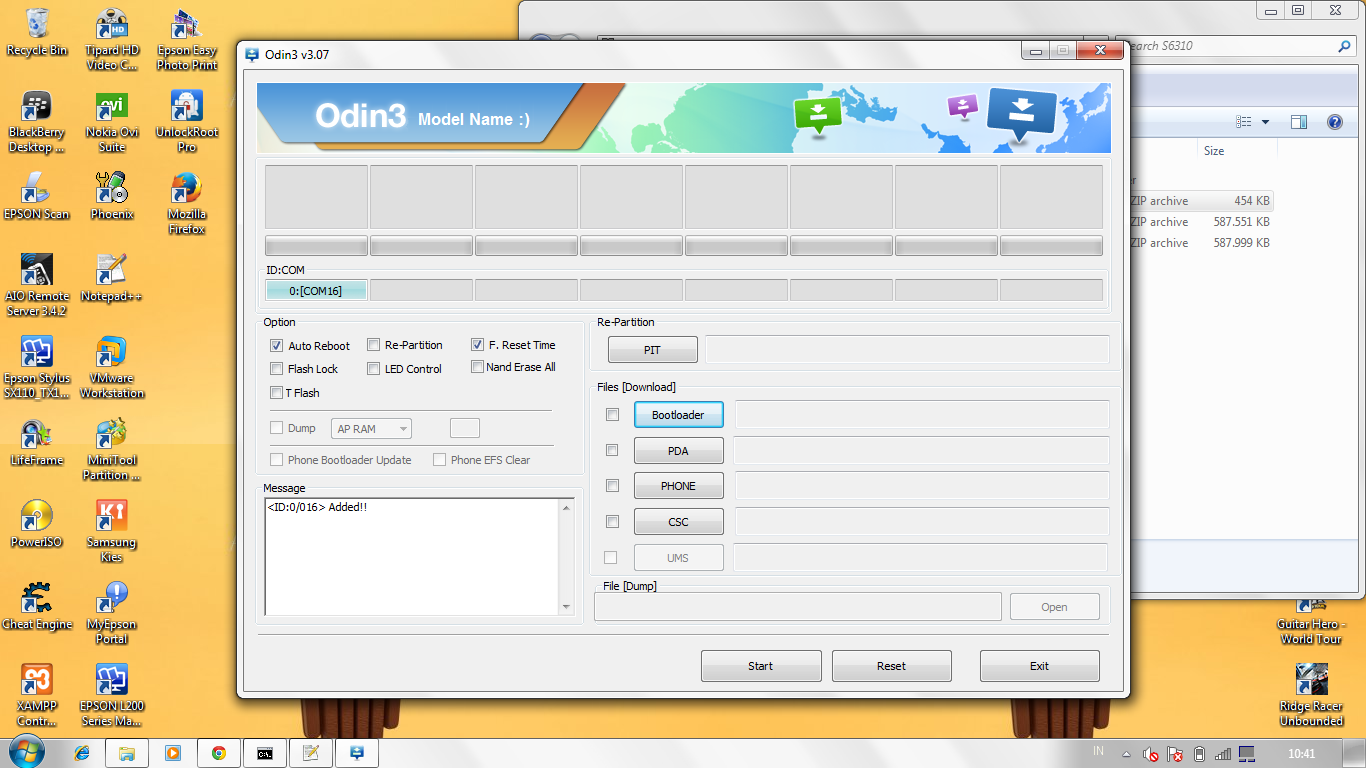Open the AP RAM dump dropdown

(x=371, y=429)
